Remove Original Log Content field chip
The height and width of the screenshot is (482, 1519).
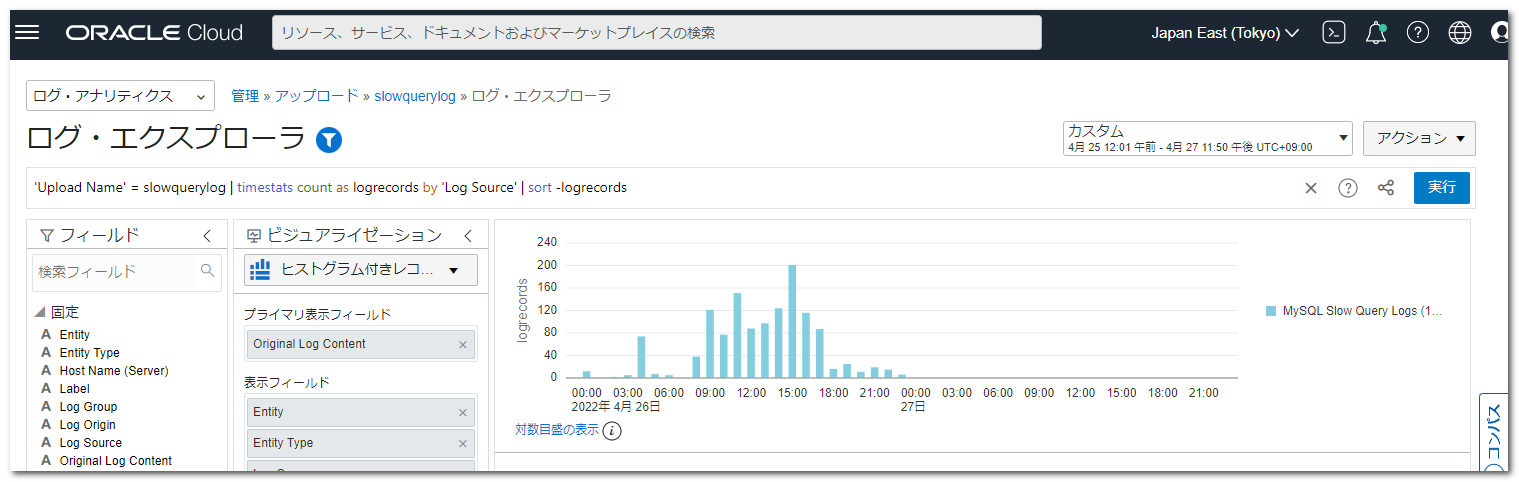(x=463, y=345)
